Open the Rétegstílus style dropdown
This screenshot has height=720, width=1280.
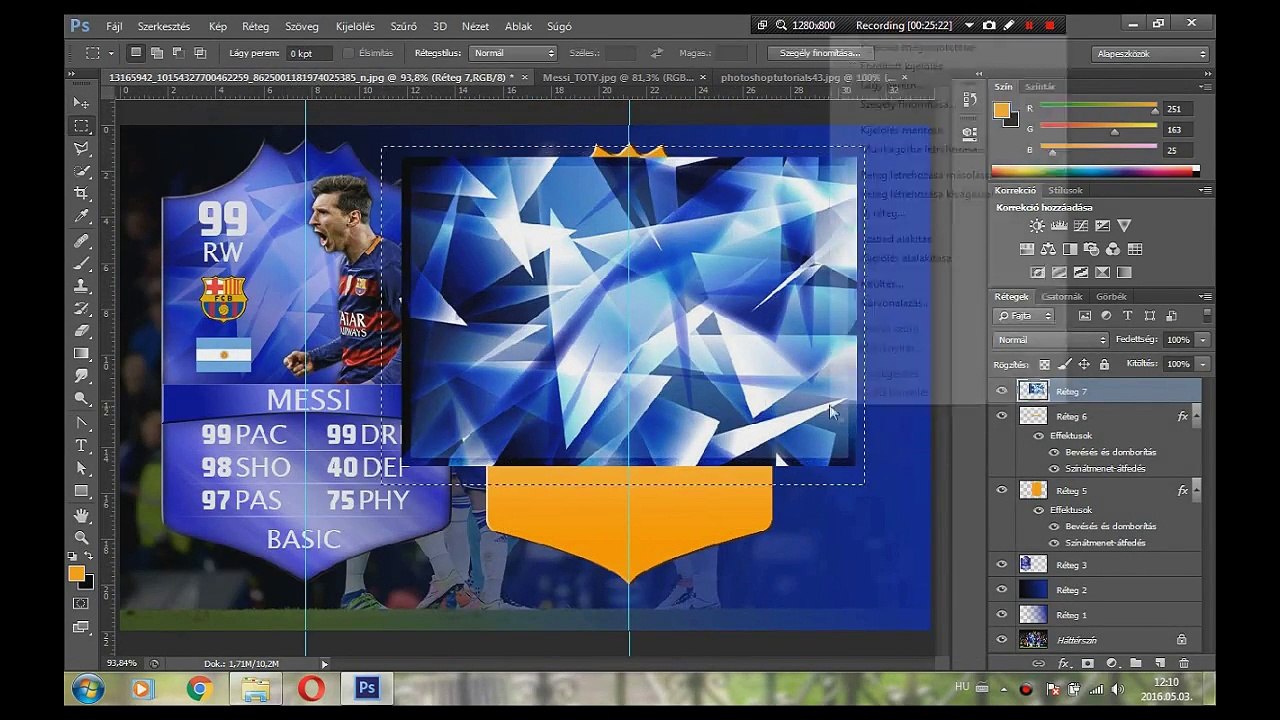click(x=513, y=53)
